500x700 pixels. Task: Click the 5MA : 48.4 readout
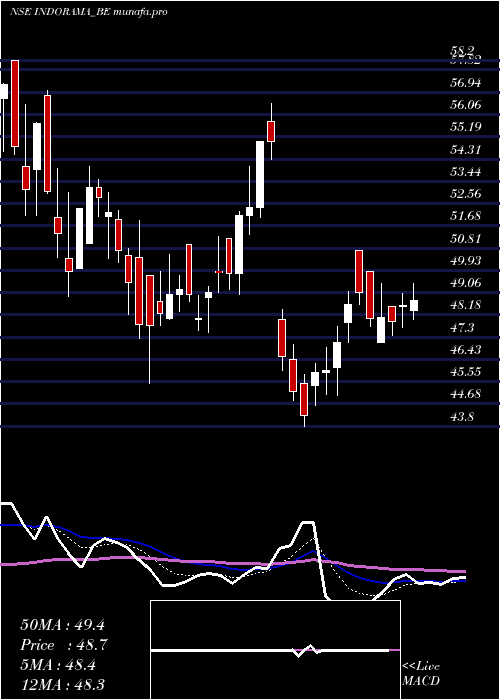[58, 665]
